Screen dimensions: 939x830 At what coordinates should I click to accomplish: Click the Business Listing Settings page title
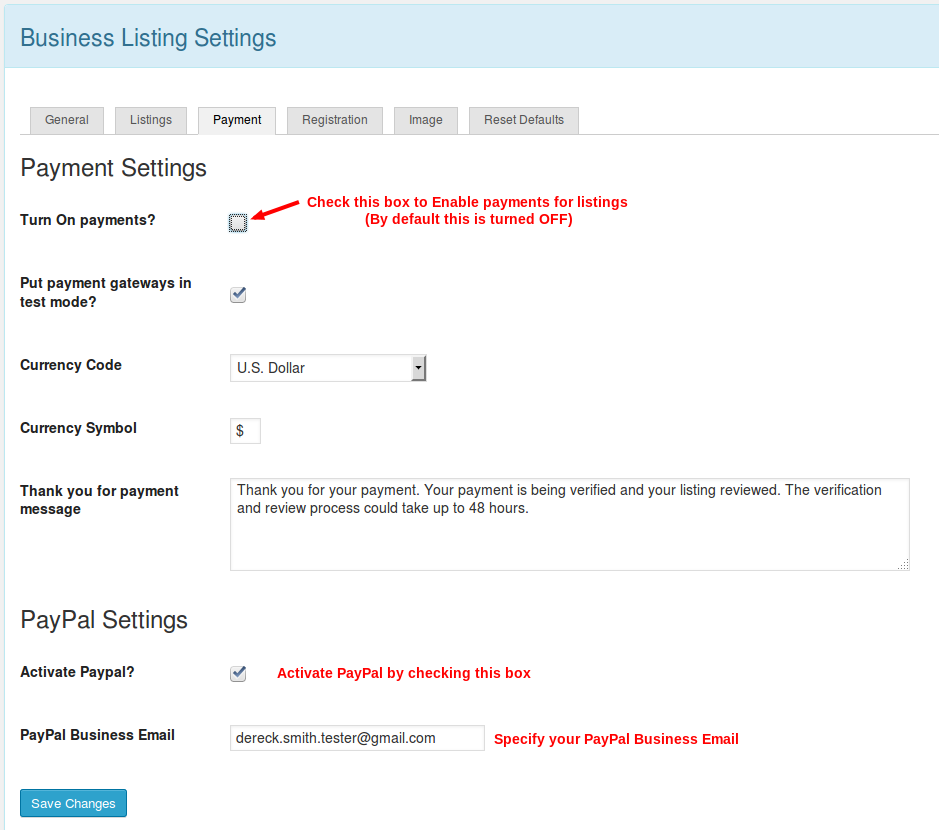click(148, 39)
